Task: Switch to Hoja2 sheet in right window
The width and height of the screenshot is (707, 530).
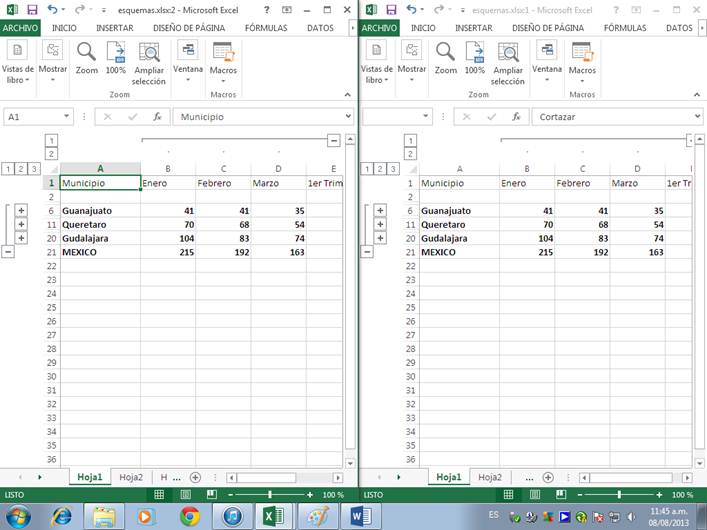Action: point(490,478)
